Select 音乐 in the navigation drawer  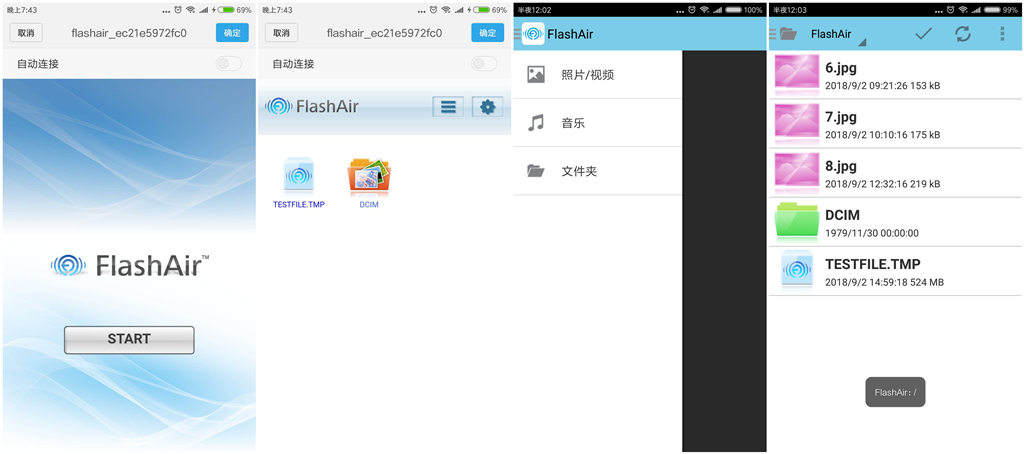(597, 123)
